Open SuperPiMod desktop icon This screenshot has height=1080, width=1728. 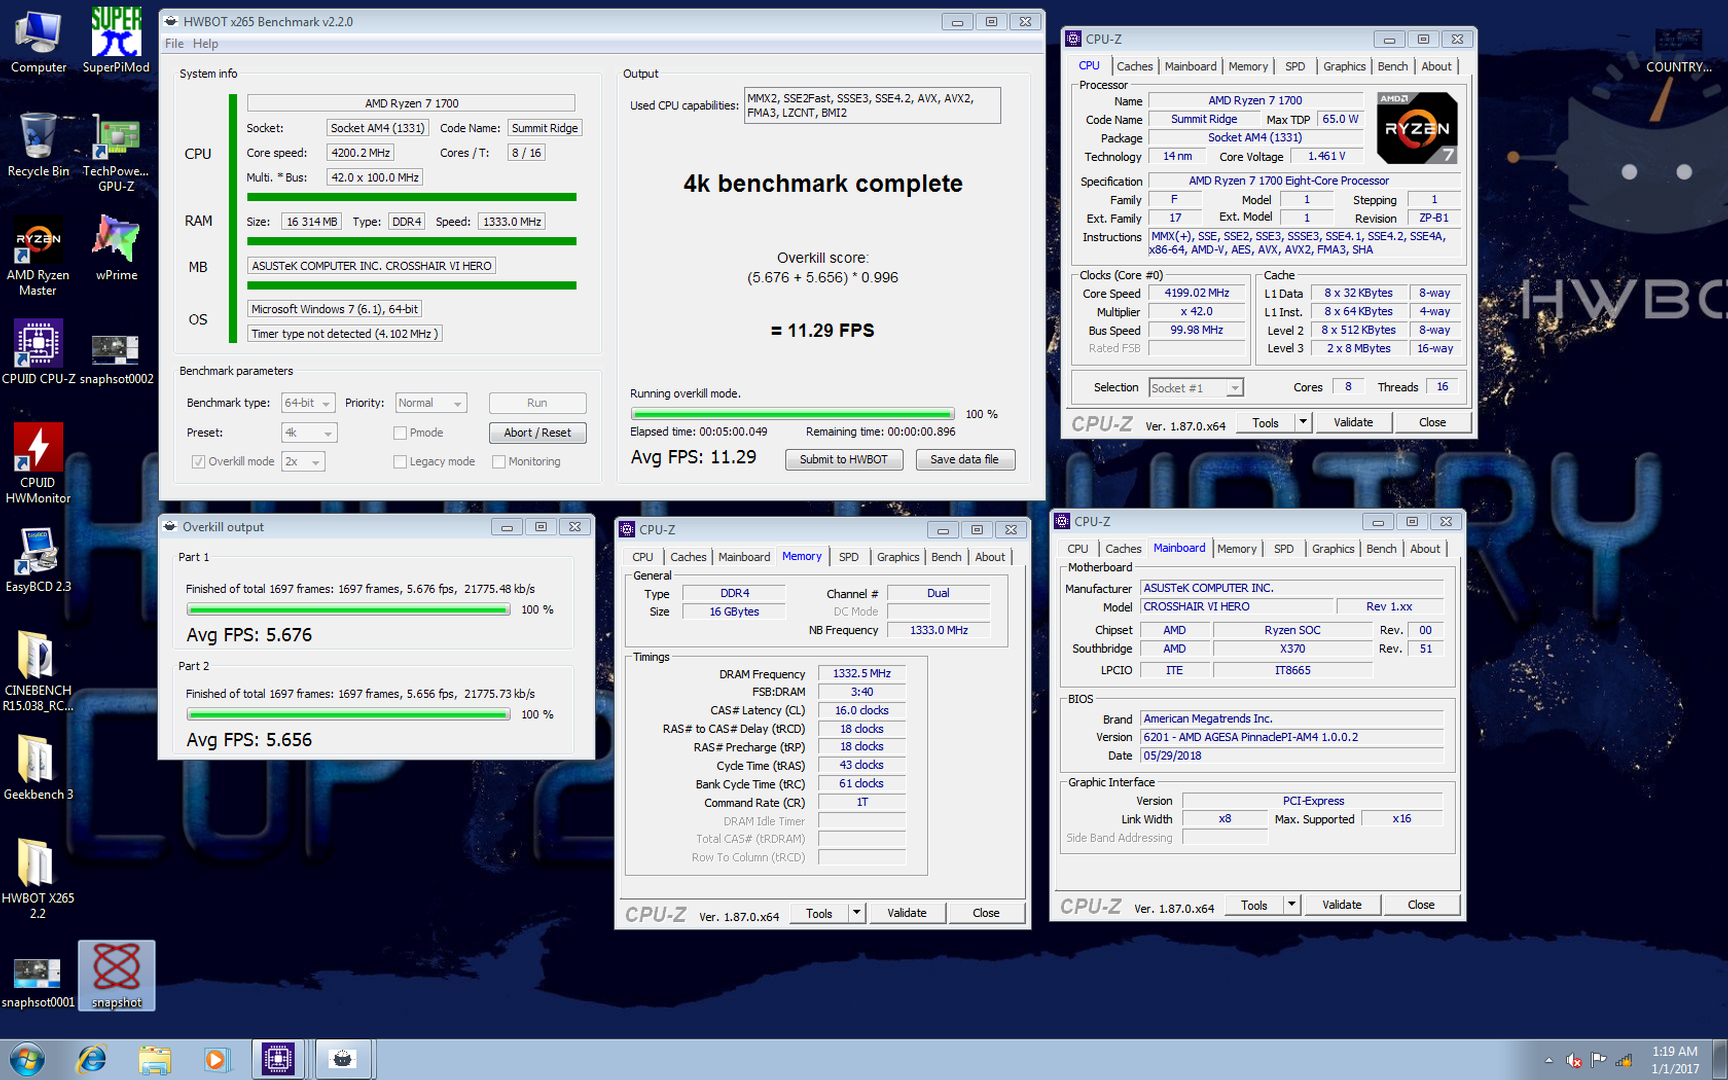[x=116, y=41]
